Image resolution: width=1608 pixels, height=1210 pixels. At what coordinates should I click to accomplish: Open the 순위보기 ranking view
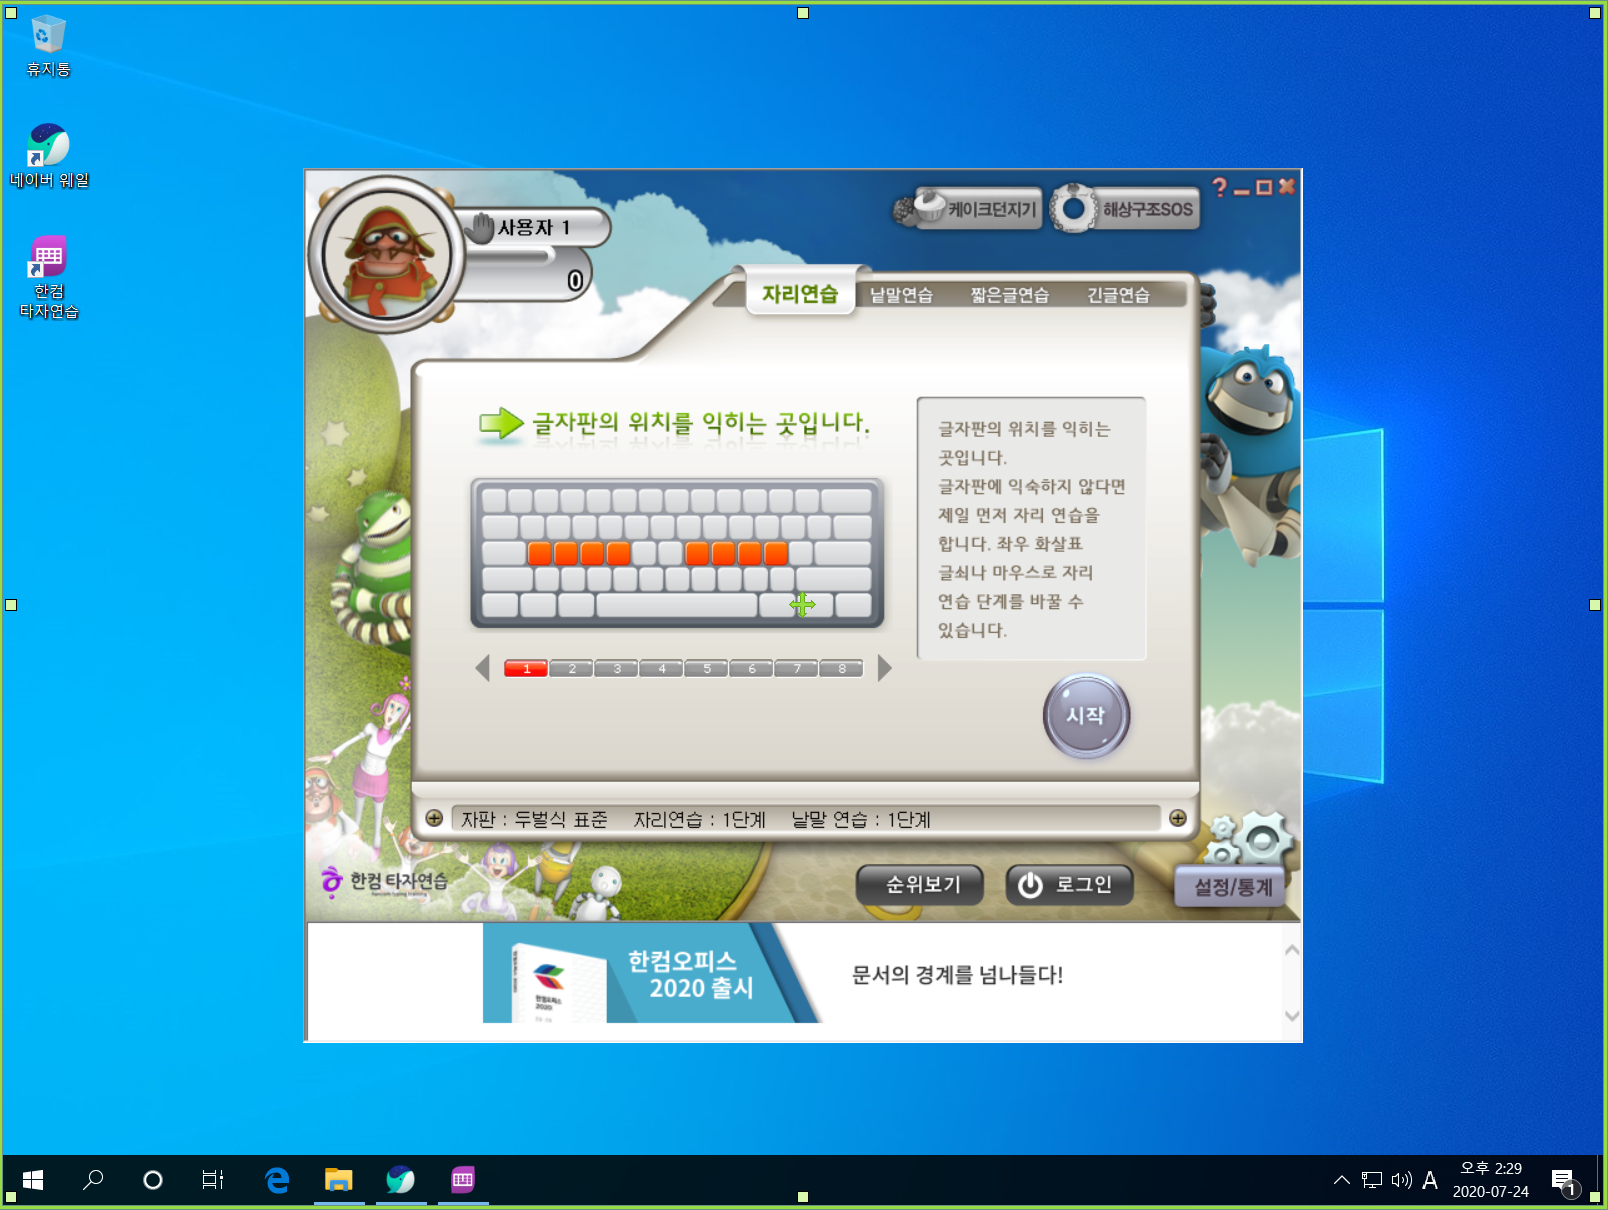[x=920, y=885]
